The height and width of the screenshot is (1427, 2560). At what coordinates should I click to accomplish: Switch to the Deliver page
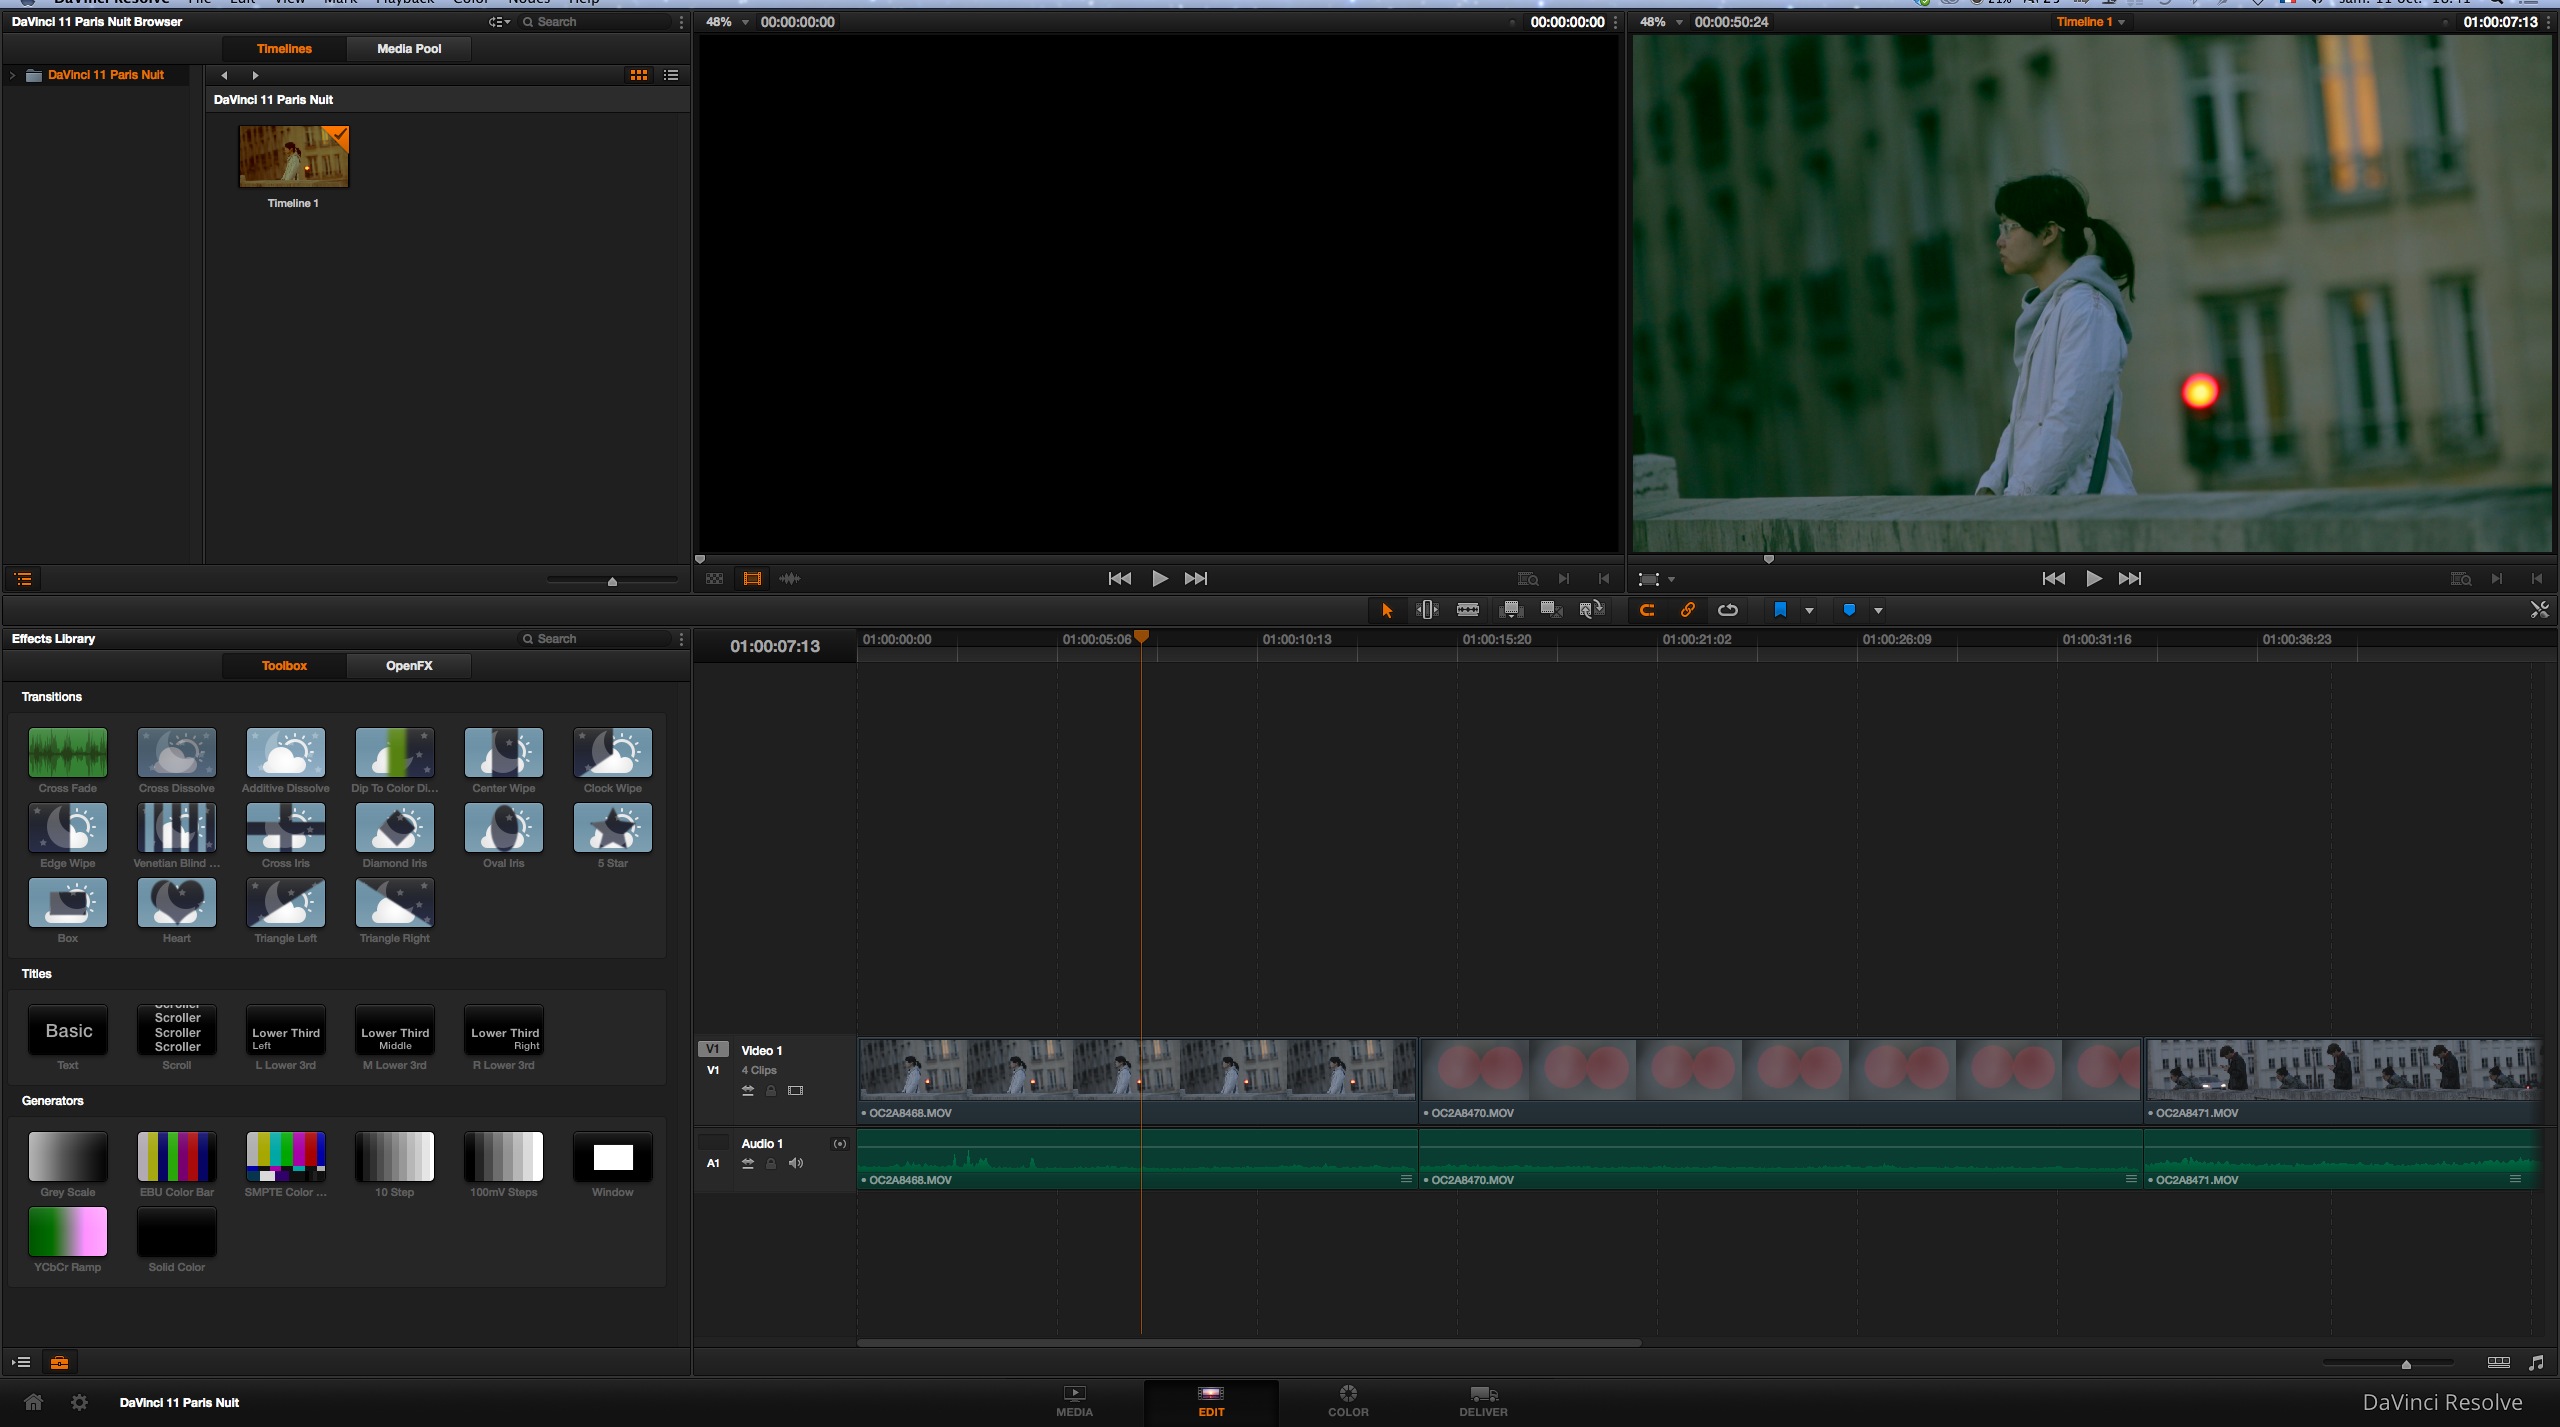(1483, 1400)
